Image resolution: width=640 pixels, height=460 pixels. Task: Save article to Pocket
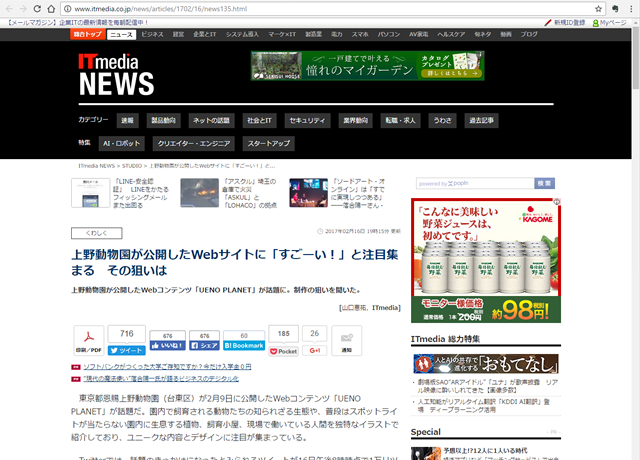(x=284, y=351)
